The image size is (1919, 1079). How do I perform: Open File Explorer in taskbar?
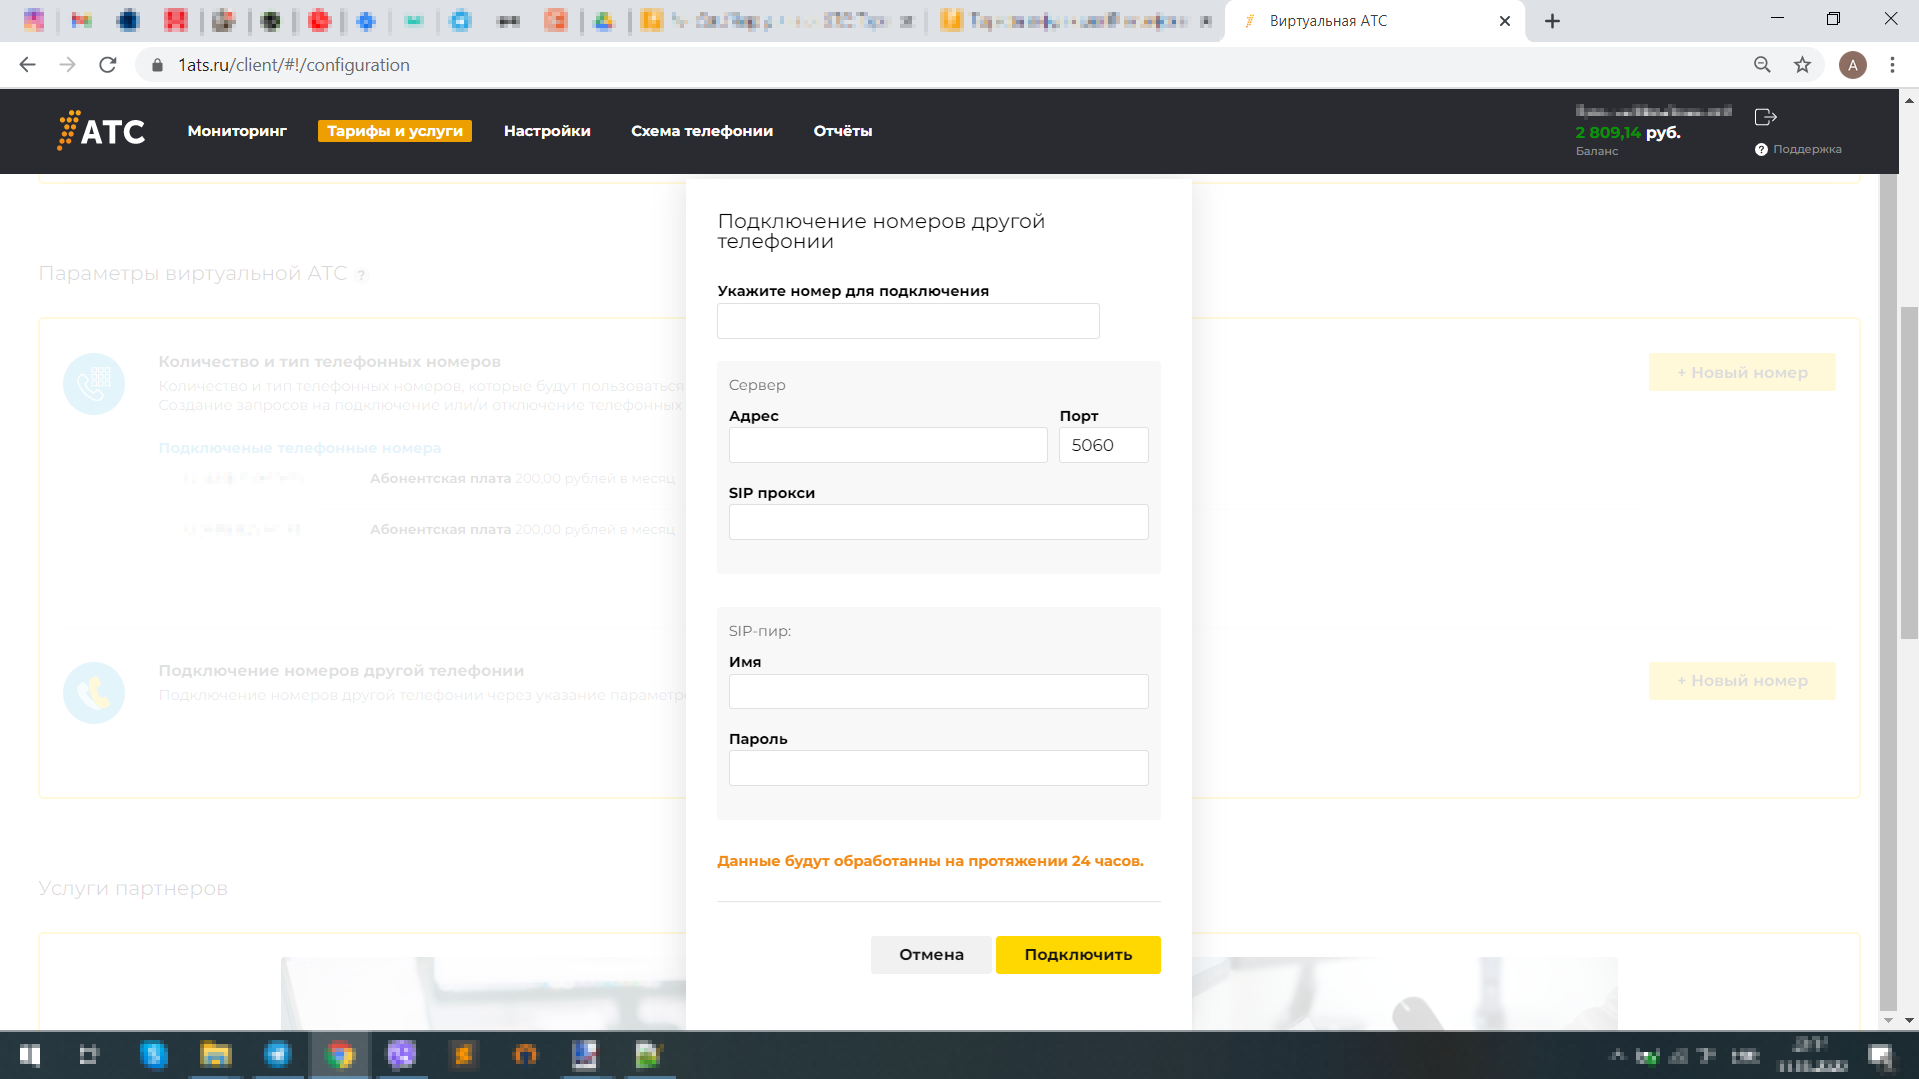click(215, 1055)
